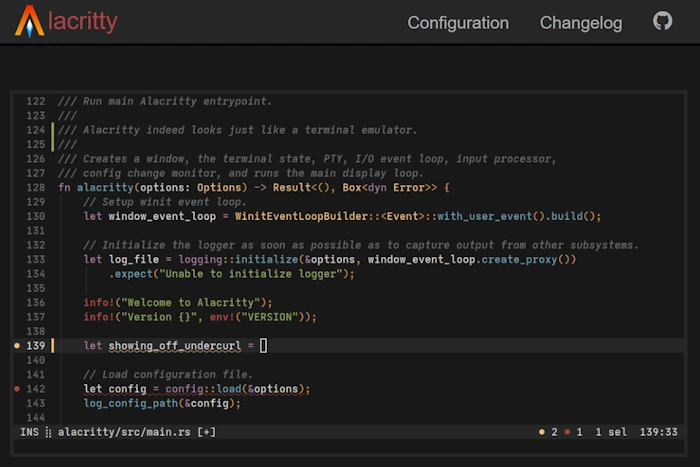Click 'create_proxy' method on line 133

(x=519, y=260)
